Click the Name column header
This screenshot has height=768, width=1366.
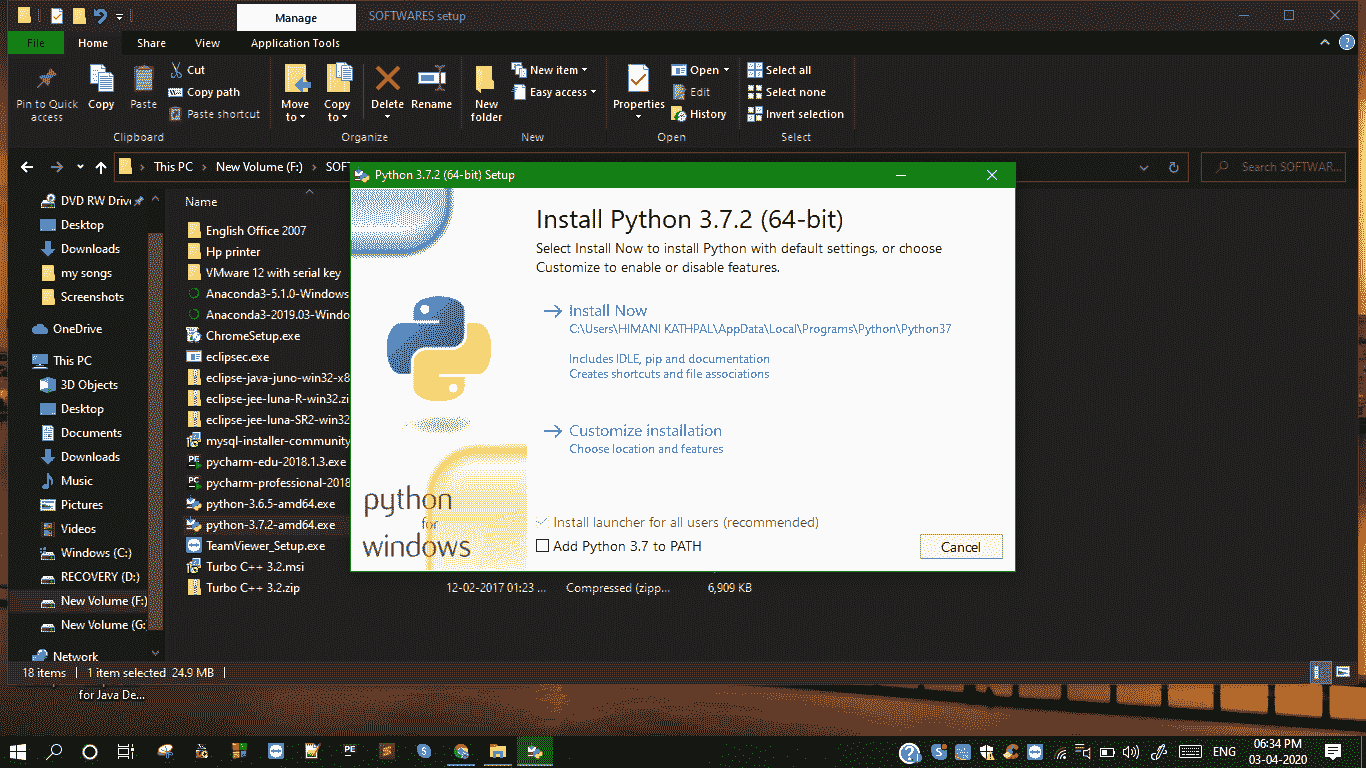tap(201, 202)
